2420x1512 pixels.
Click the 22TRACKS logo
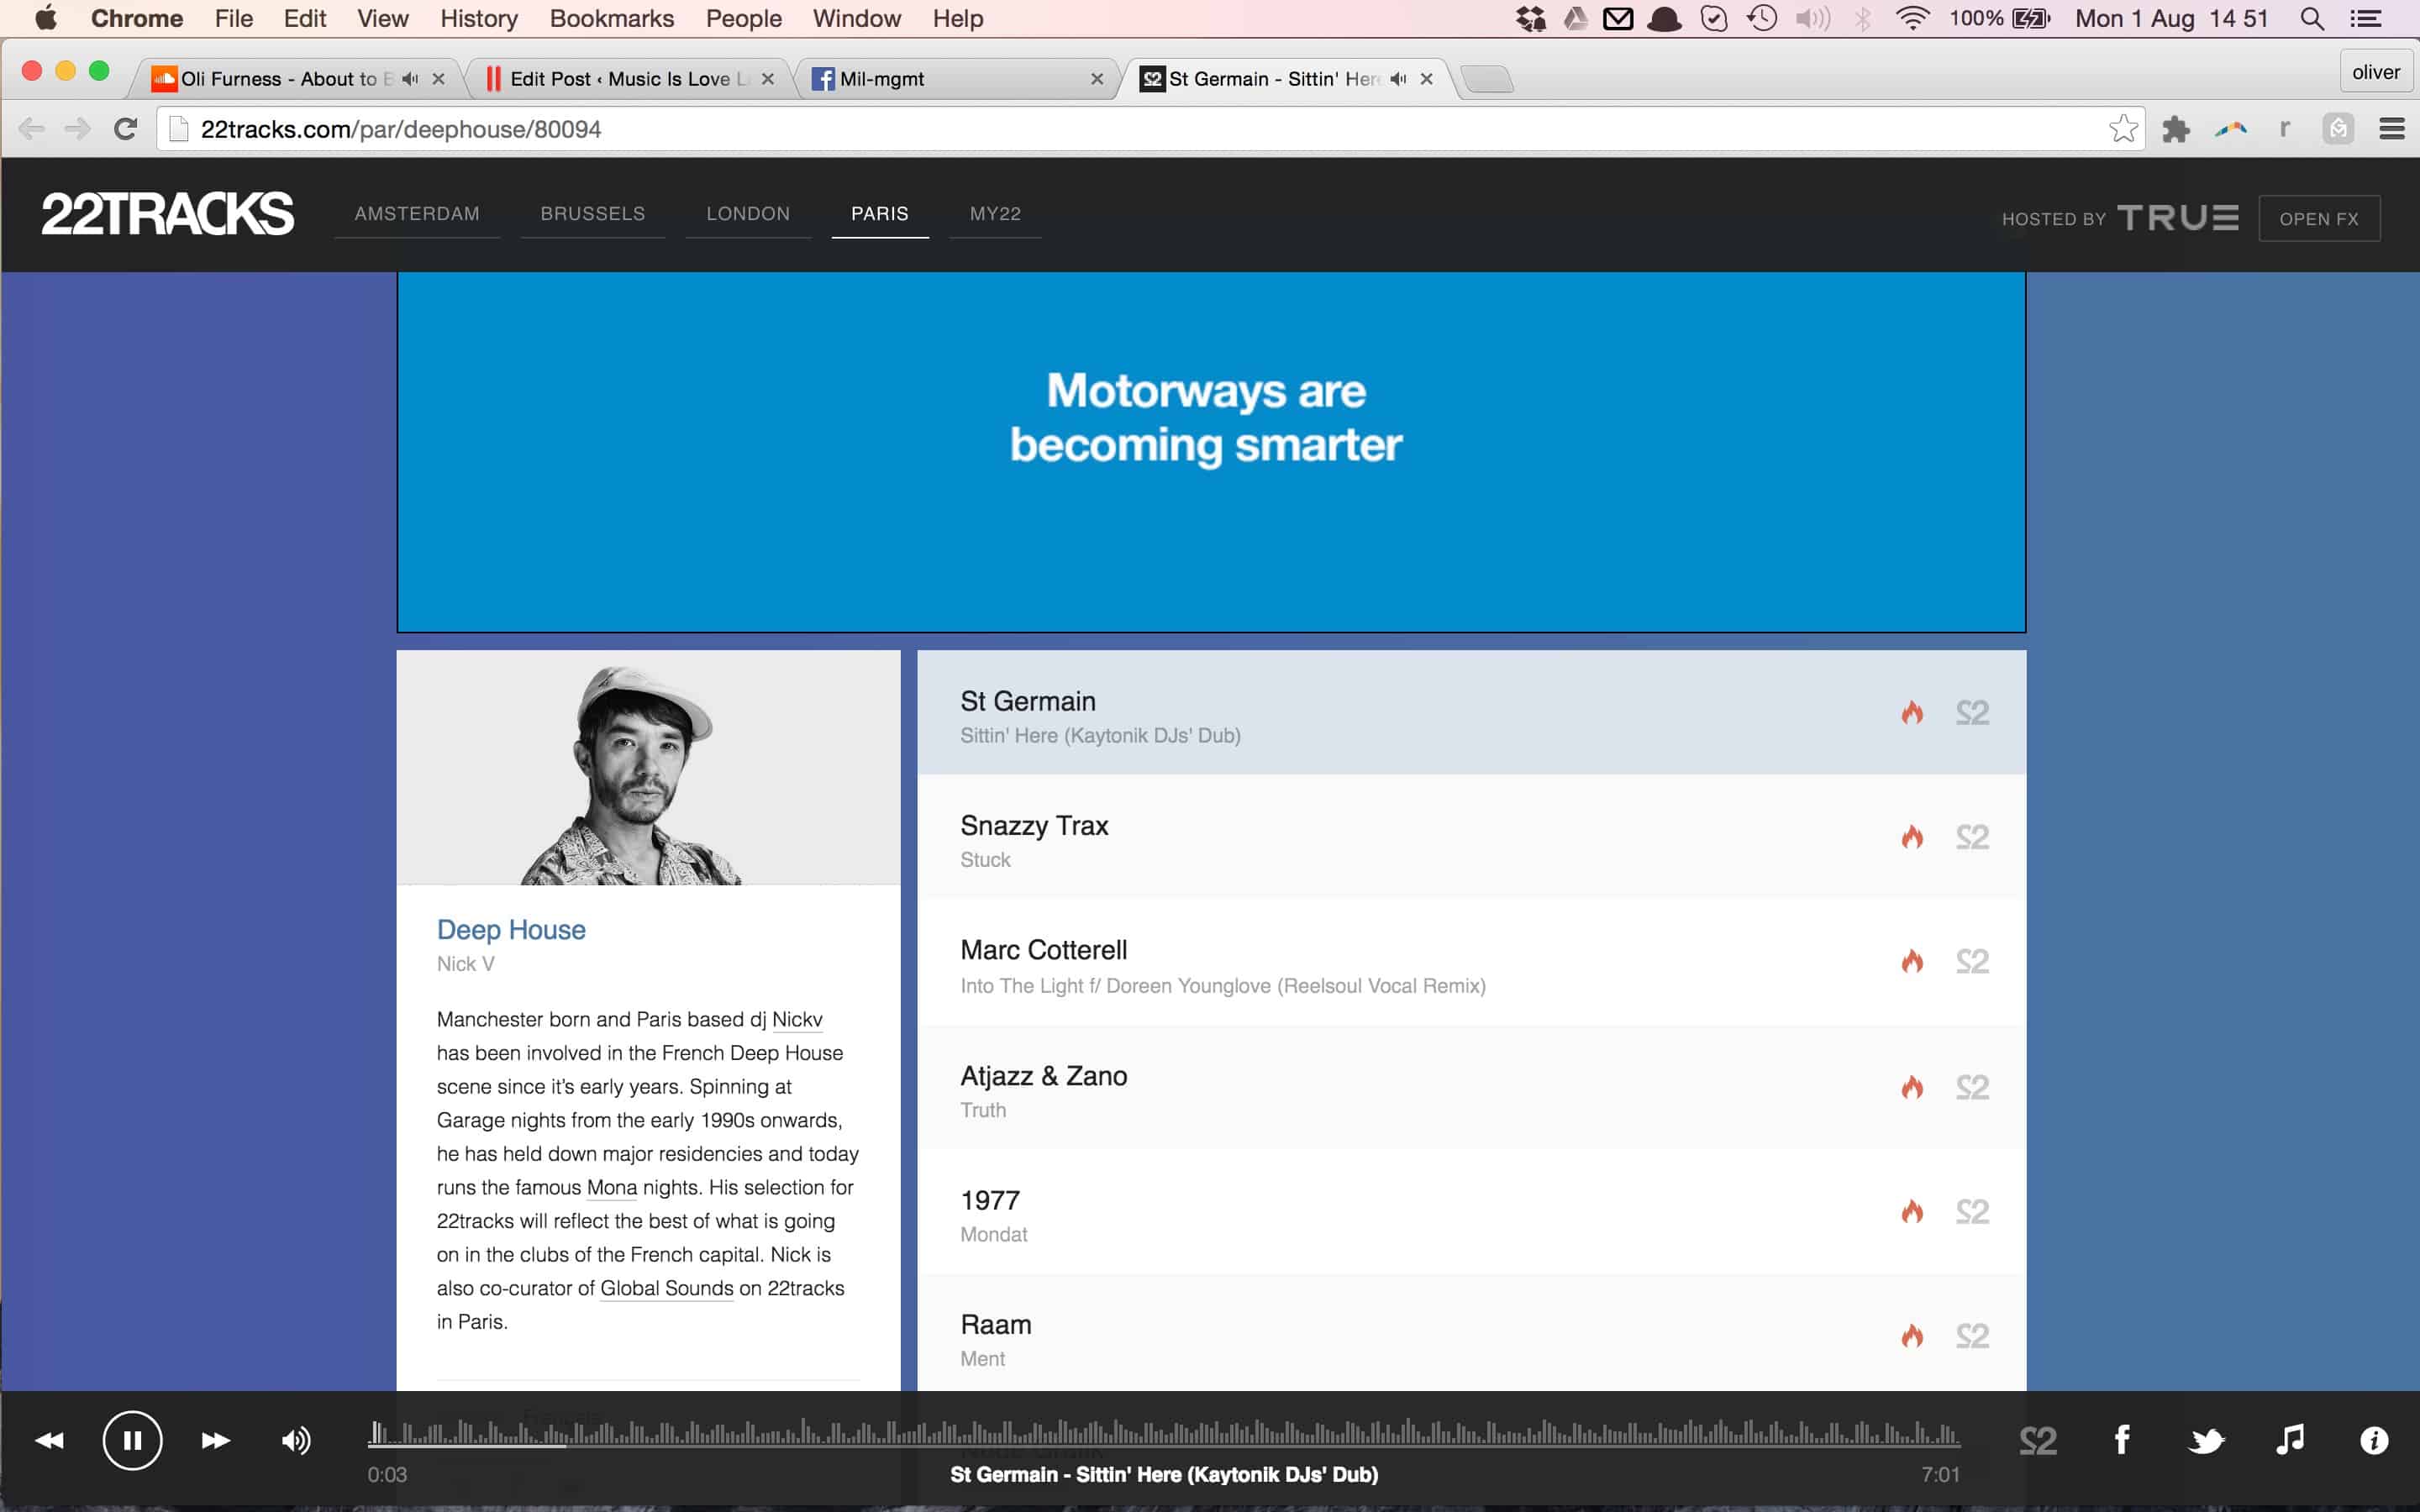tap(167, 213)
